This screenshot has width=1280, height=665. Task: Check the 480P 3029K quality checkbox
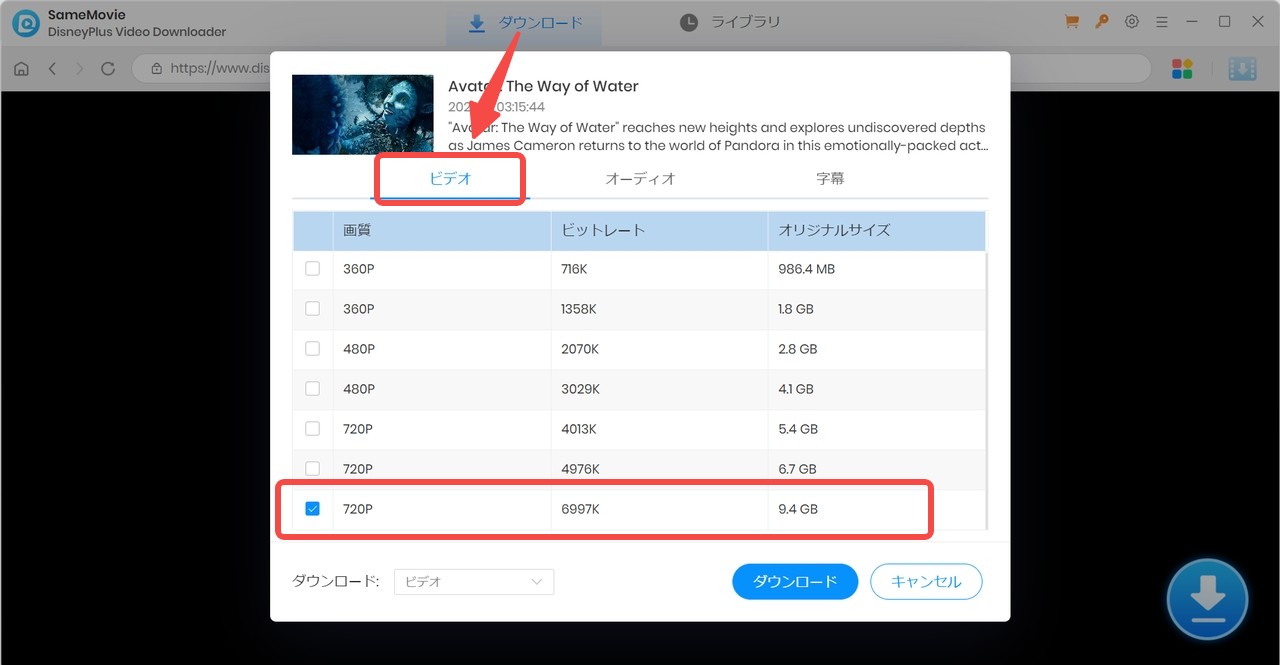point(312,388)
